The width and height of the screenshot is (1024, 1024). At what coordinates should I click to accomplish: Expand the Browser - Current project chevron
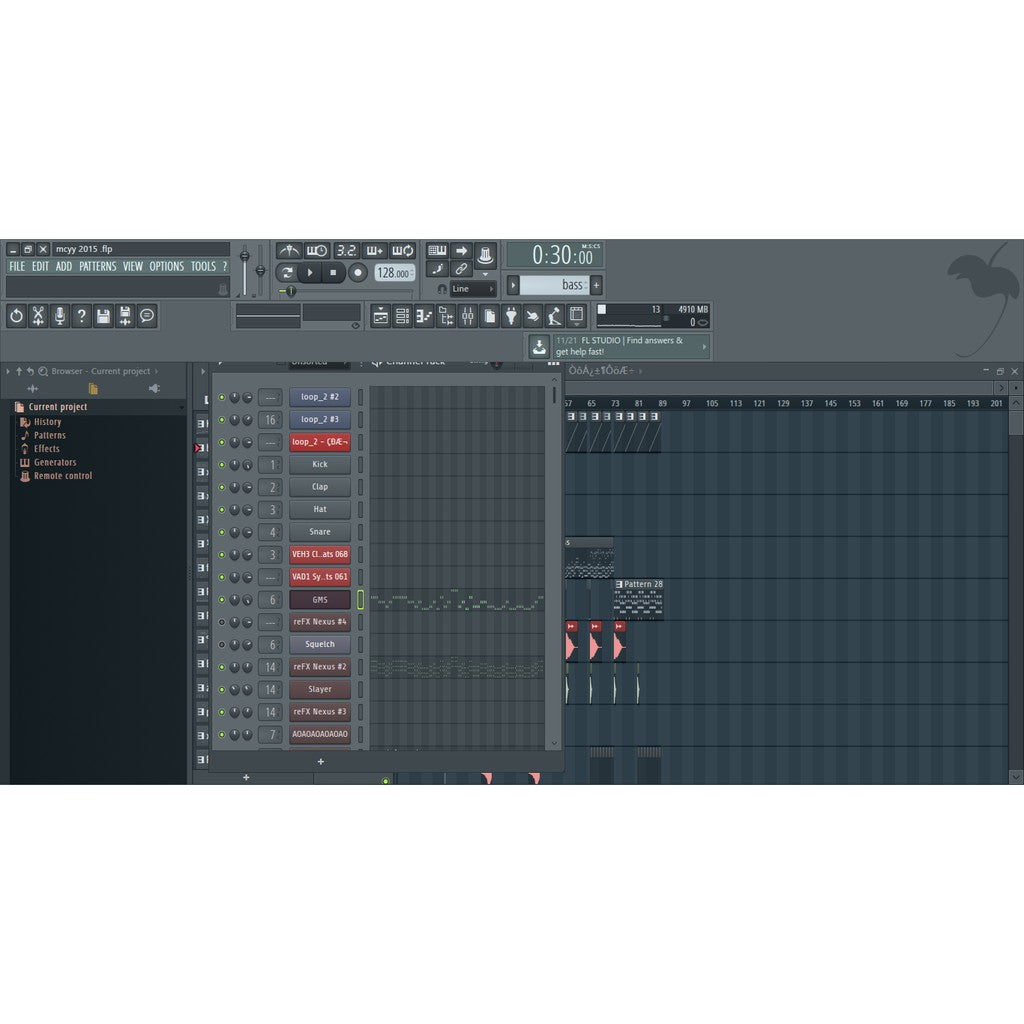(x=7, y=371)
